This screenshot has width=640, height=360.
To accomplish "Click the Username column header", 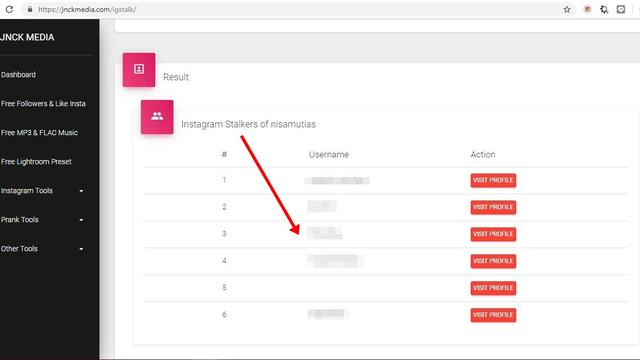I will (329, 155).
